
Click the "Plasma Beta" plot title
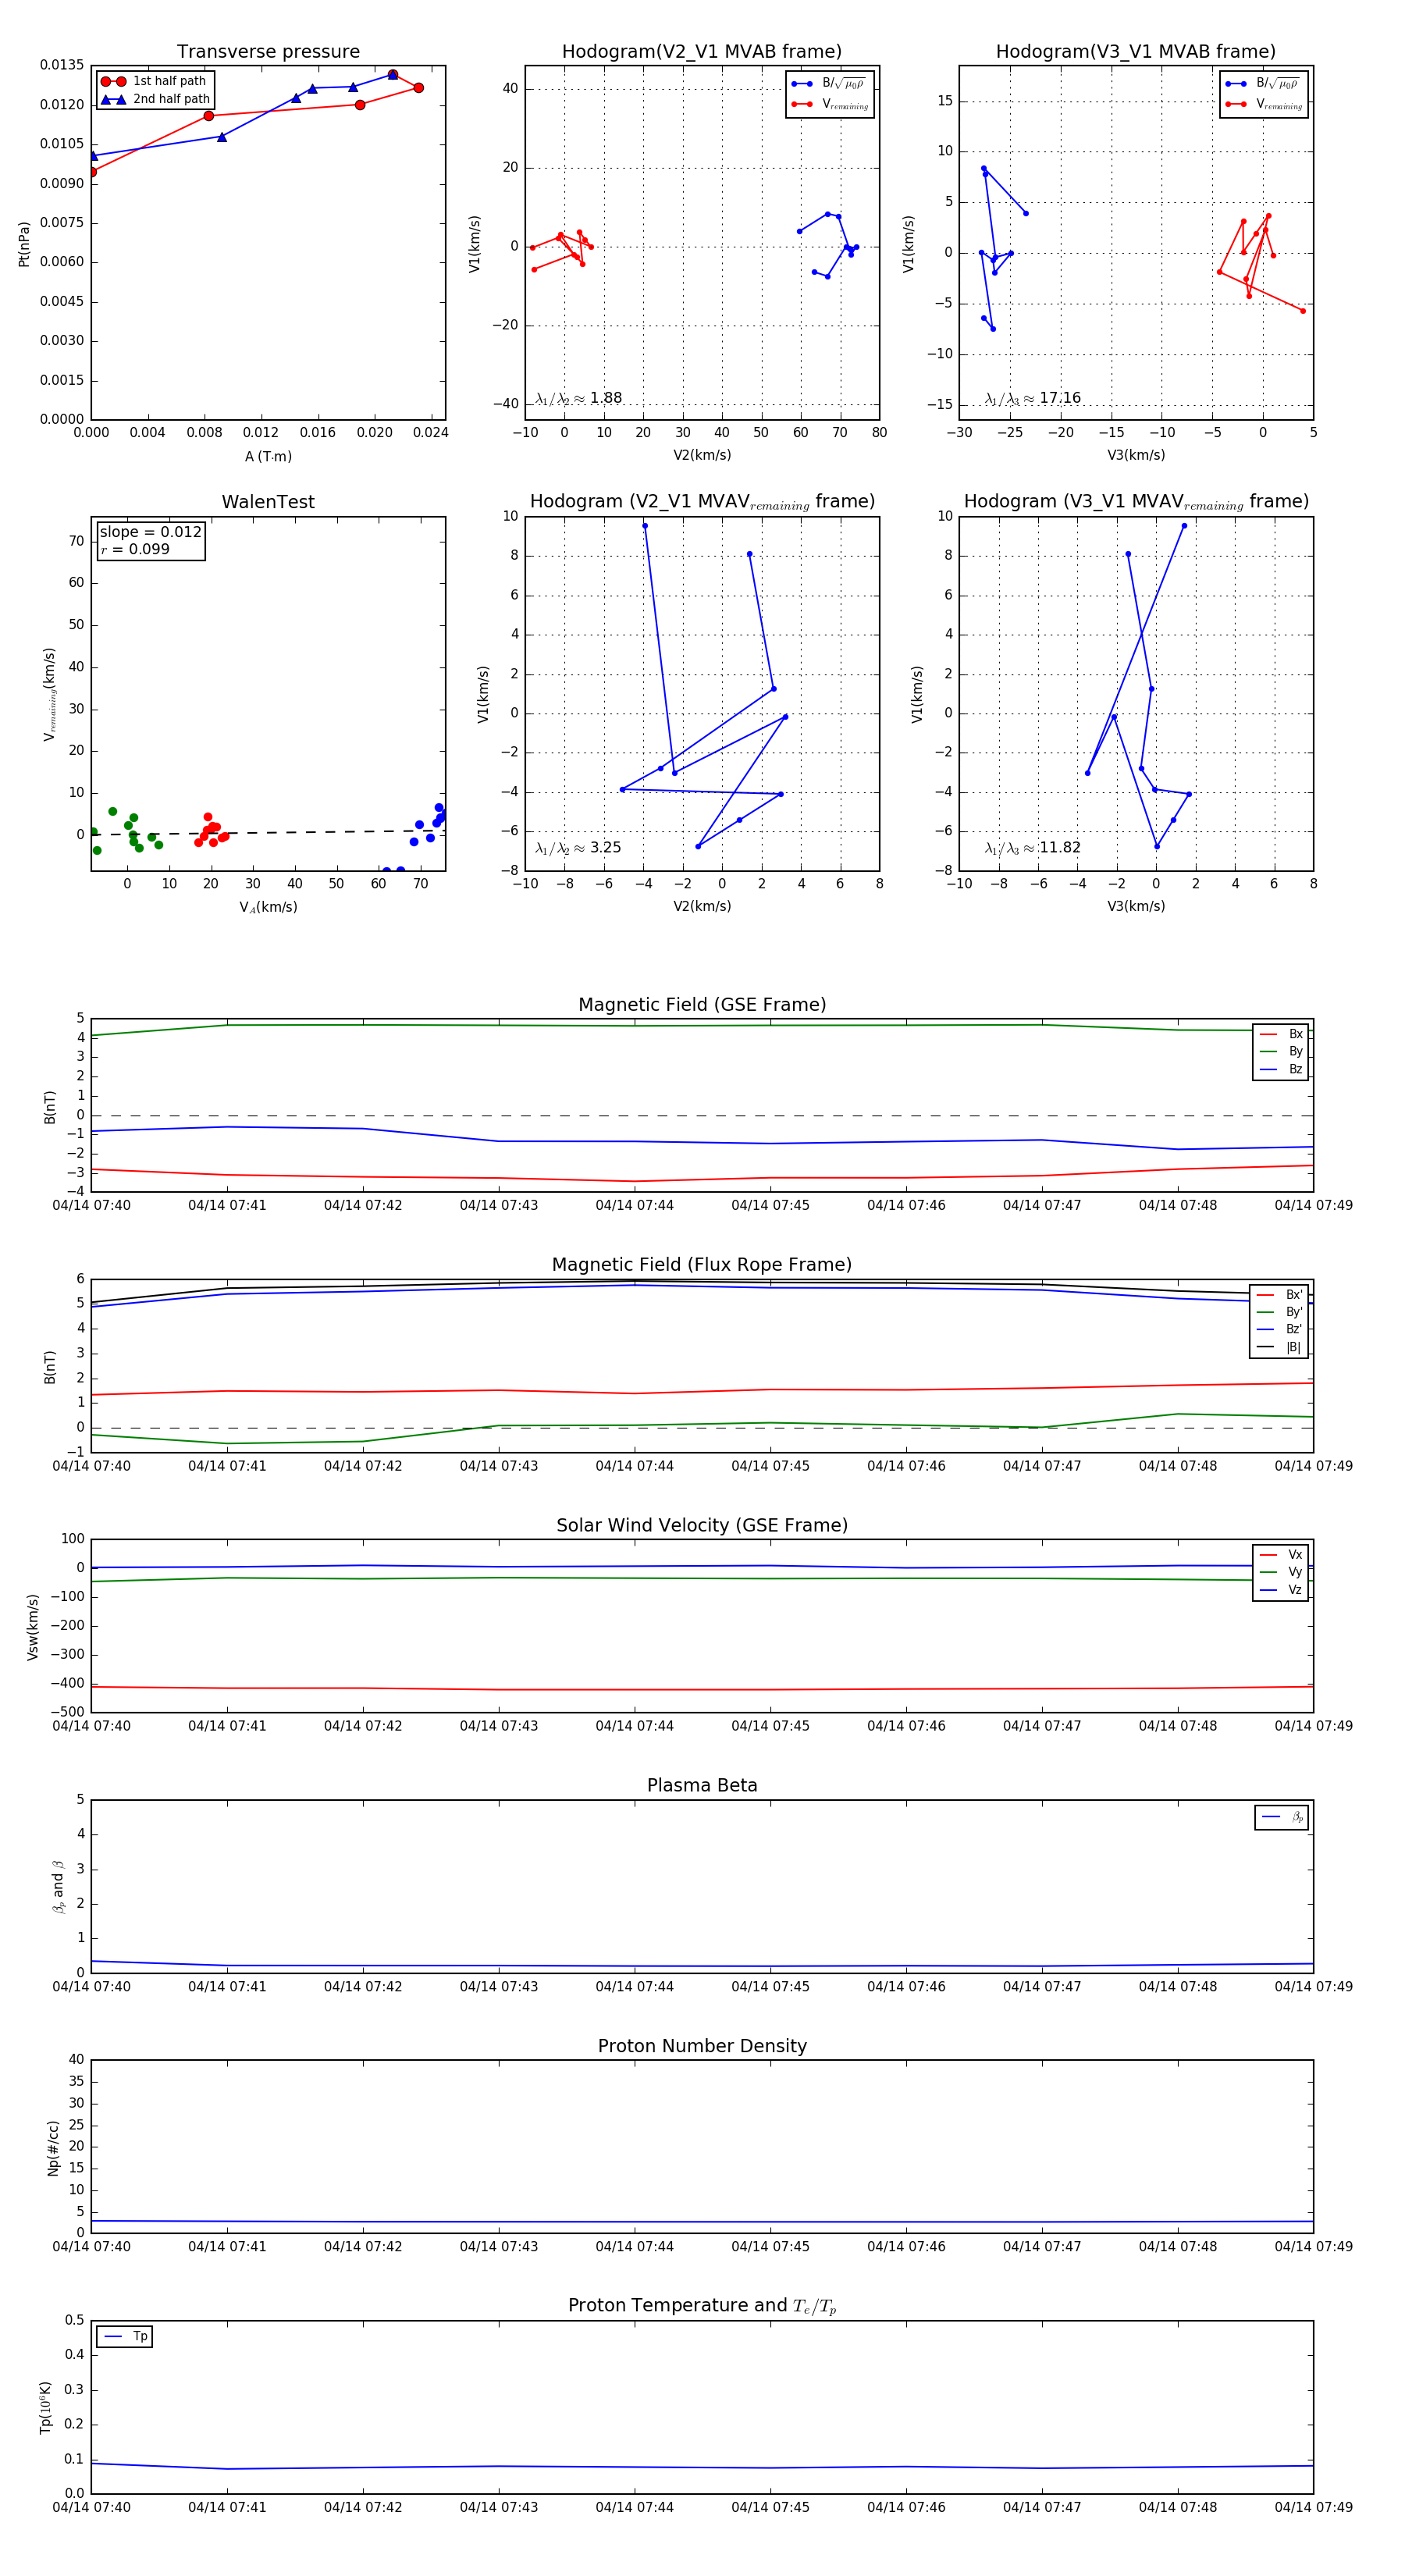tap(702, 1786)
